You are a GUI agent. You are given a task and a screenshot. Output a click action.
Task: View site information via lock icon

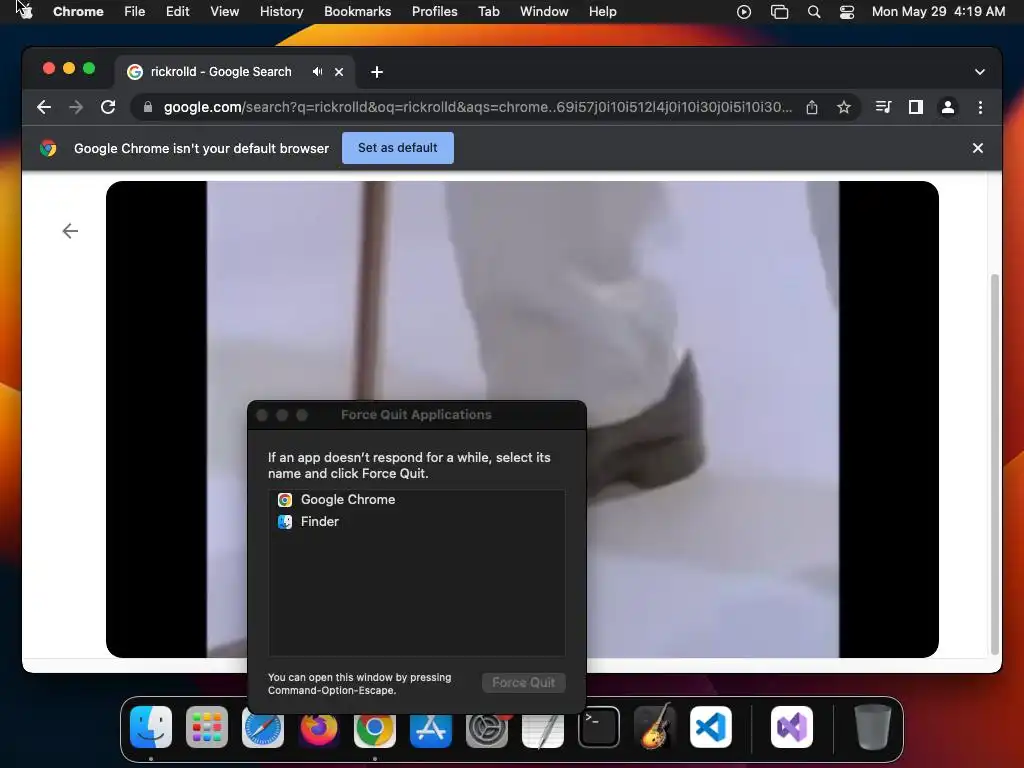pyautogui.click(x=148, y=107)
